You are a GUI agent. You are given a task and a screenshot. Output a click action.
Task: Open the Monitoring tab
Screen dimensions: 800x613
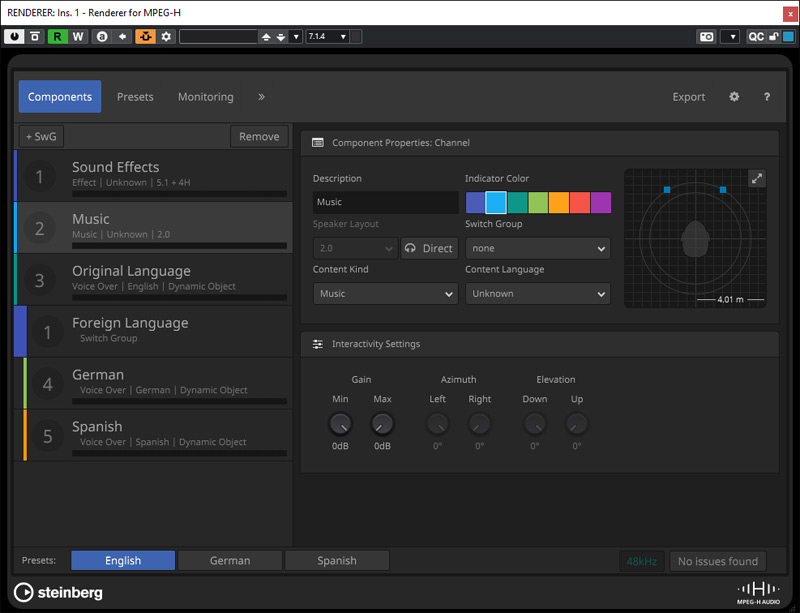[205, 97]
